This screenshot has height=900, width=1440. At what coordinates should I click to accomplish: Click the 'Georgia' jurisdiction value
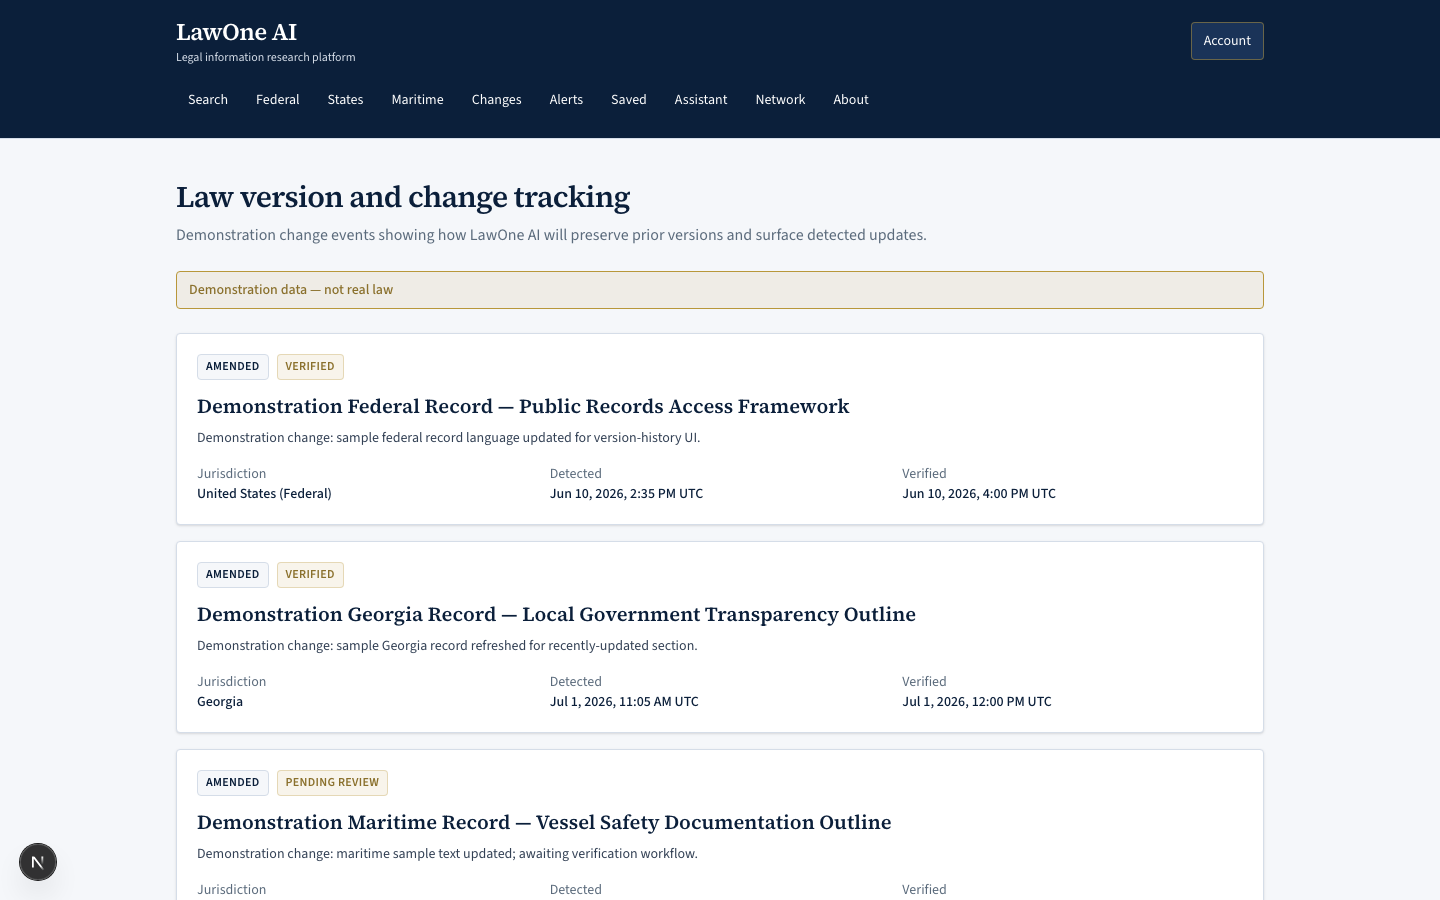tap(220, 702)
